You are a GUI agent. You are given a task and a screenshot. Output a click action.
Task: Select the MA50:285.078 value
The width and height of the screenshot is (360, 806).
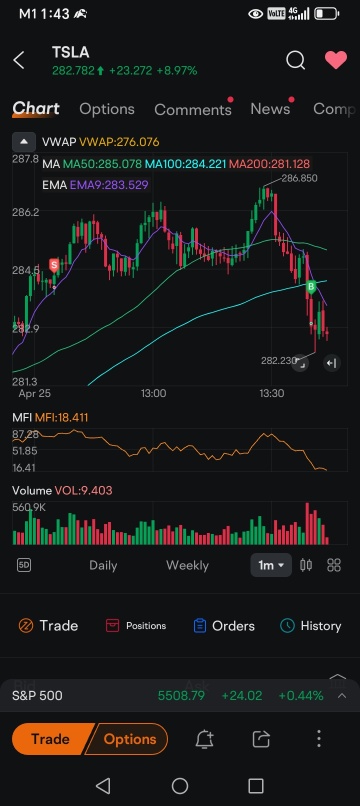coord(102,164)
